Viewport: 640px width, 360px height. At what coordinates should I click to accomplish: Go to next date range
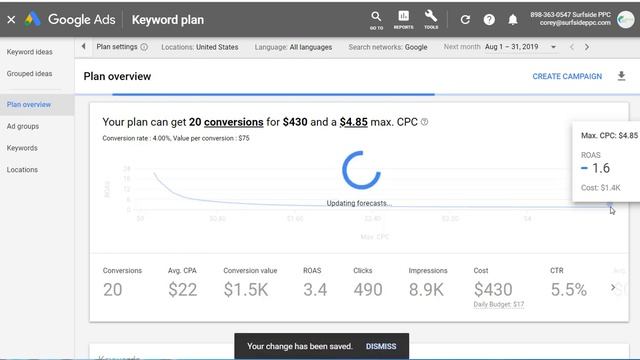587,47
